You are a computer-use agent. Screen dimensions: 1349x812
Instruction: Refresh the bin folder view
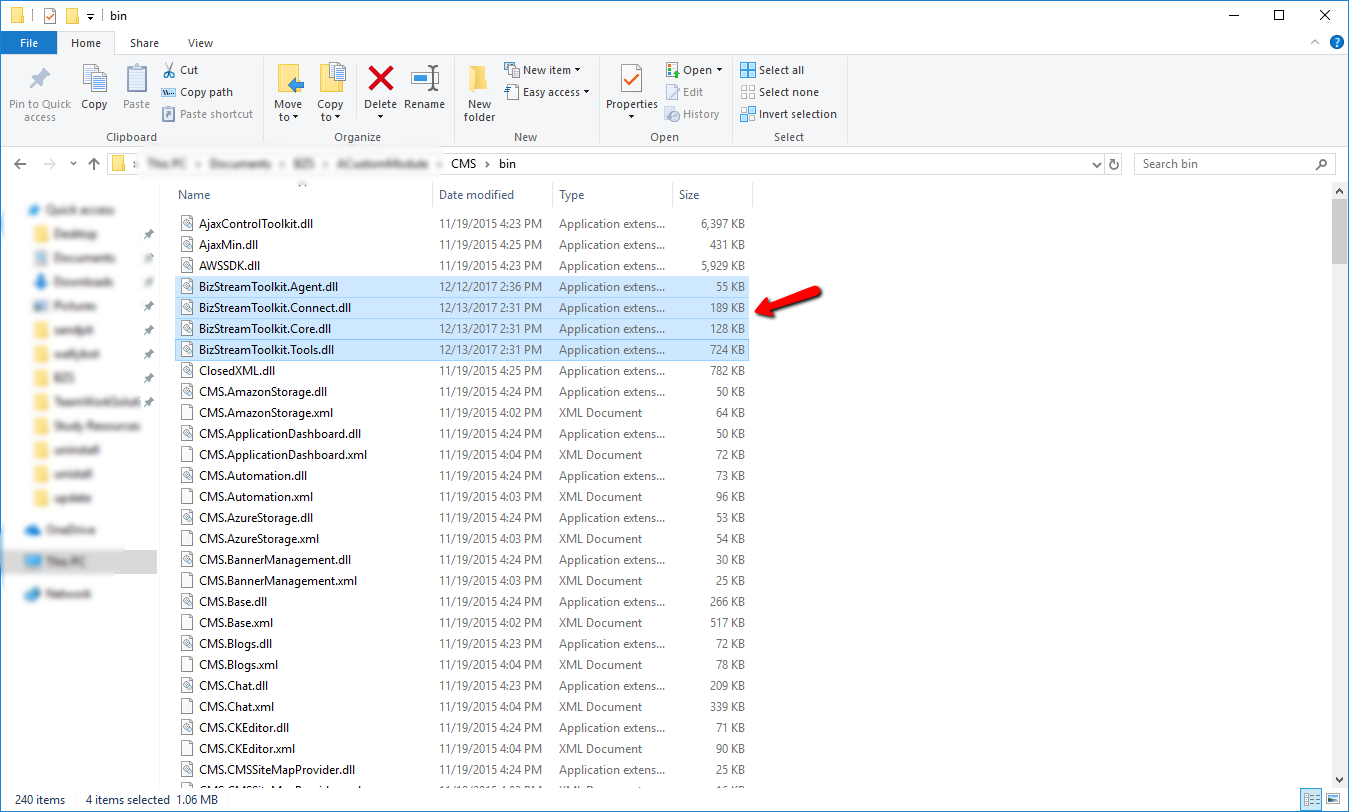tap(1115, 164)
